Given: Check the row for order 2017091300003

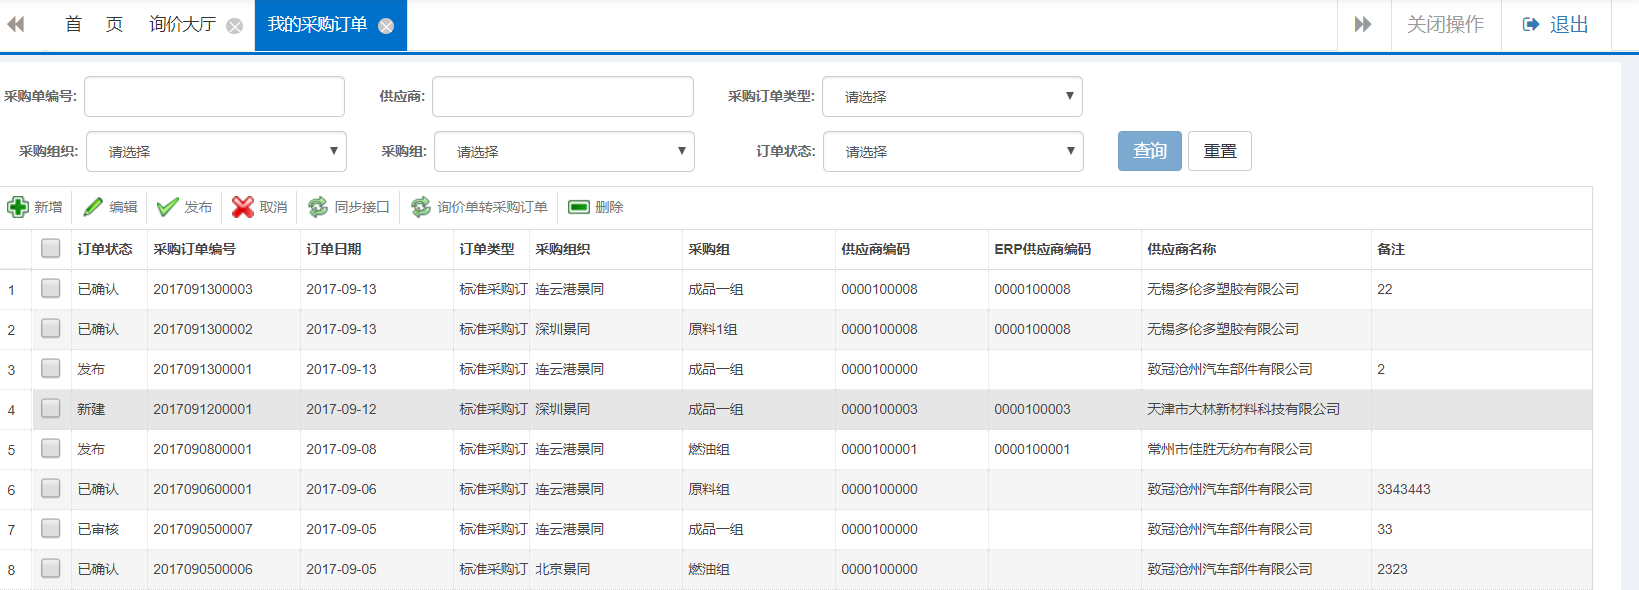Looking at the screenshot, I should [51, 288].
